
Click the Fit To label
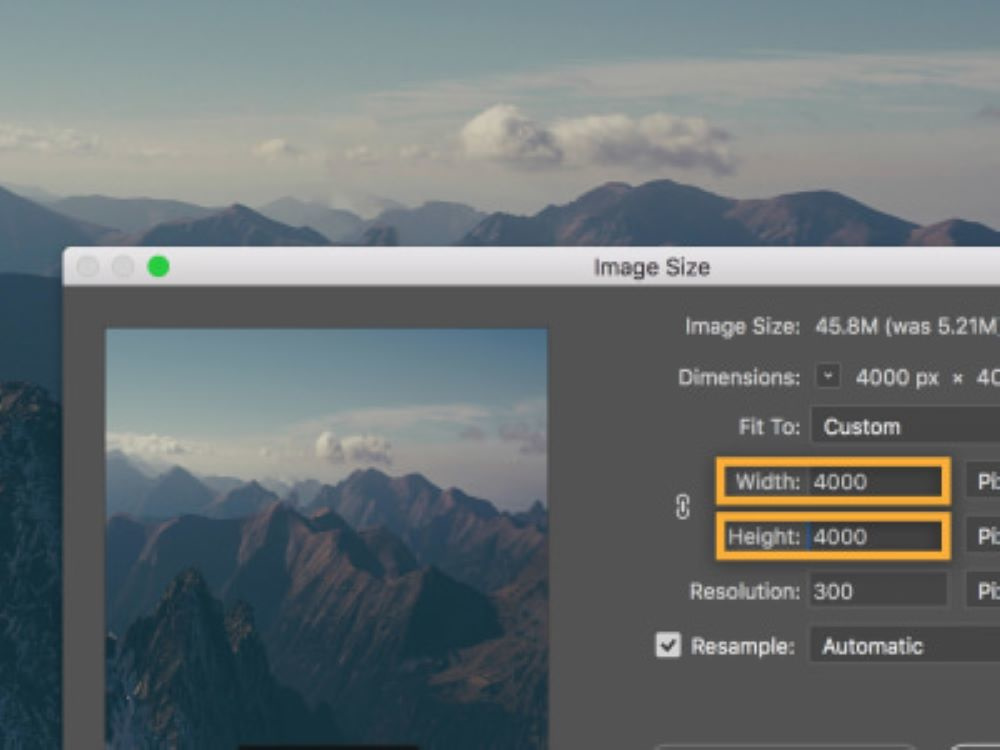pos(768,426)
